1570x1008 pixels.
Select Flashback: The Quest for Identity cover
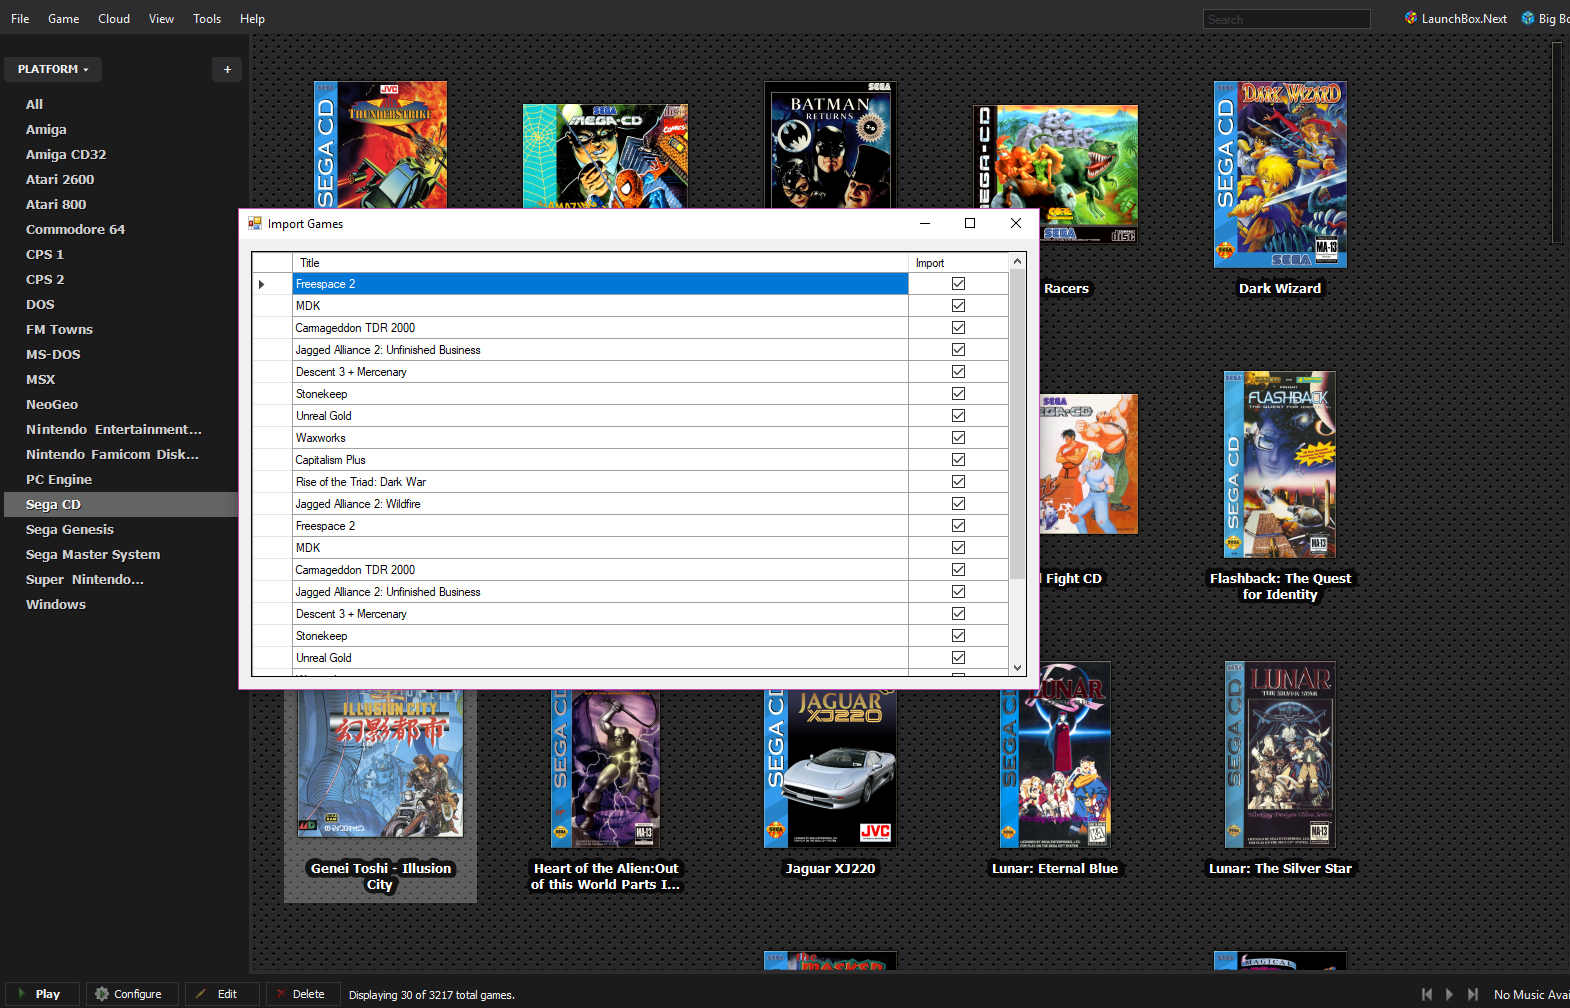(x=1280, y=464)
